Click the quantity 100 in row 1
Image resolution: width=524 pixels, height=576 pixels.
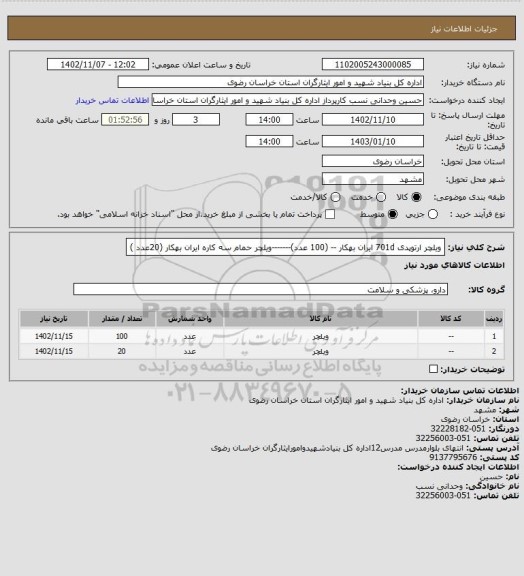pyautogui.click(x=122, y=336)
